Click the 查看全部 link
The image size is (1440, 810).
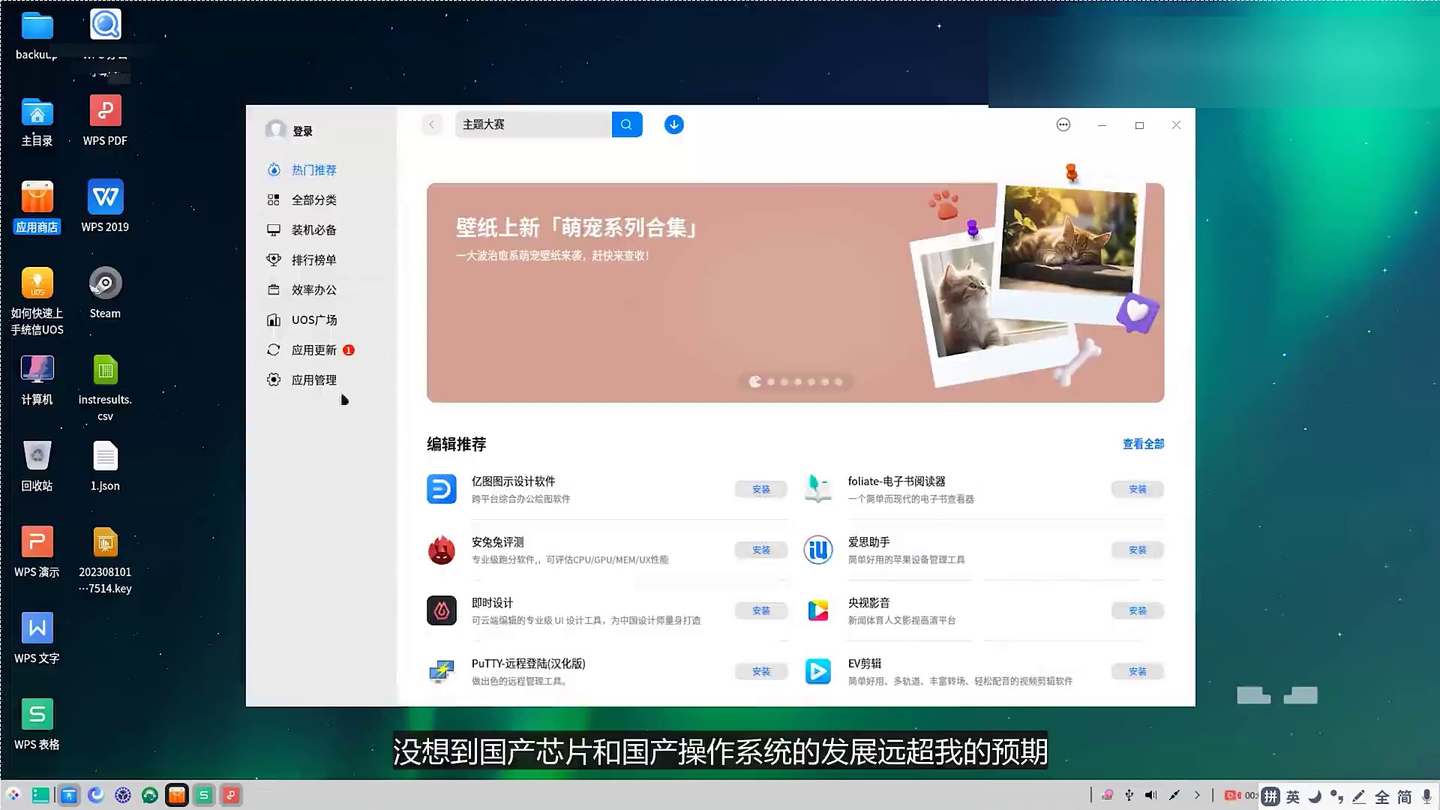[1143, 444]
